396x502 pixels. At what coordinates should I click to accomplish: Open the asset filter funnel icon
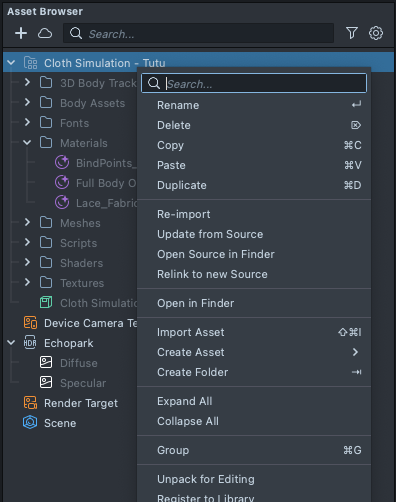coord(352,33)
